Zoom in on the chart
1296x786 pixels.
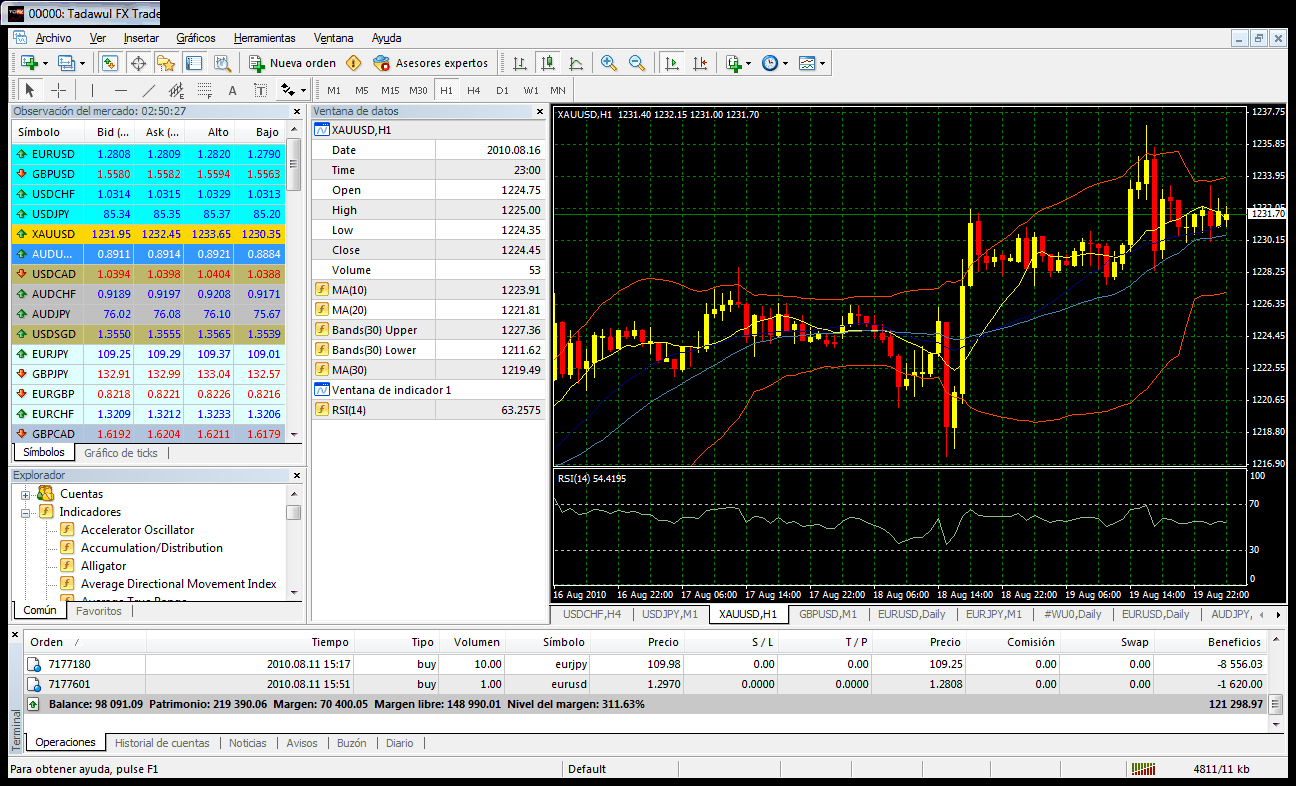pos(609,63)
